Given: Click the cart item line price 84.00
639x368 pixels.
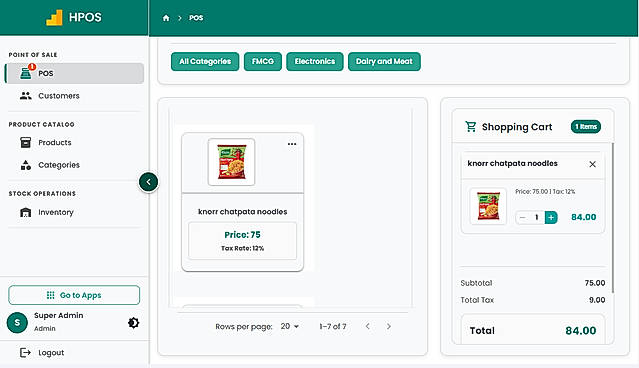Looking at the screenshot, I should point(584,217).
